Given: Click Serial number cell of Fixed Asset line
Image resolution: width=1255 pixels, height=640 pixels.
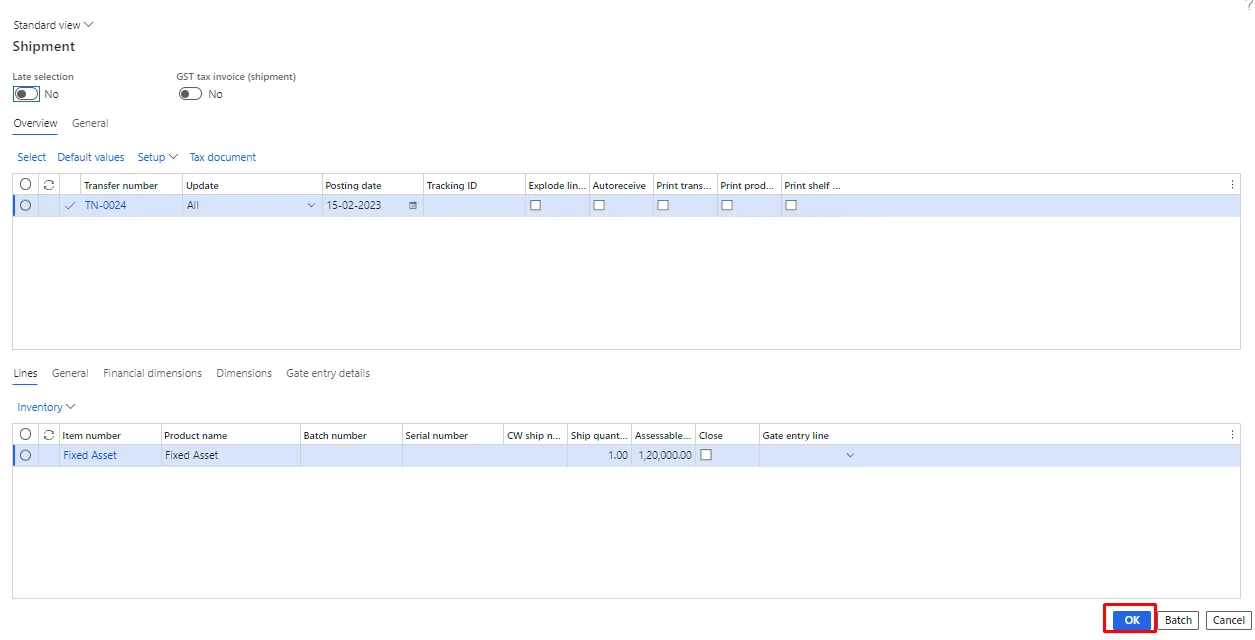Looking at the screenshot, I should (x=453, y=455).
